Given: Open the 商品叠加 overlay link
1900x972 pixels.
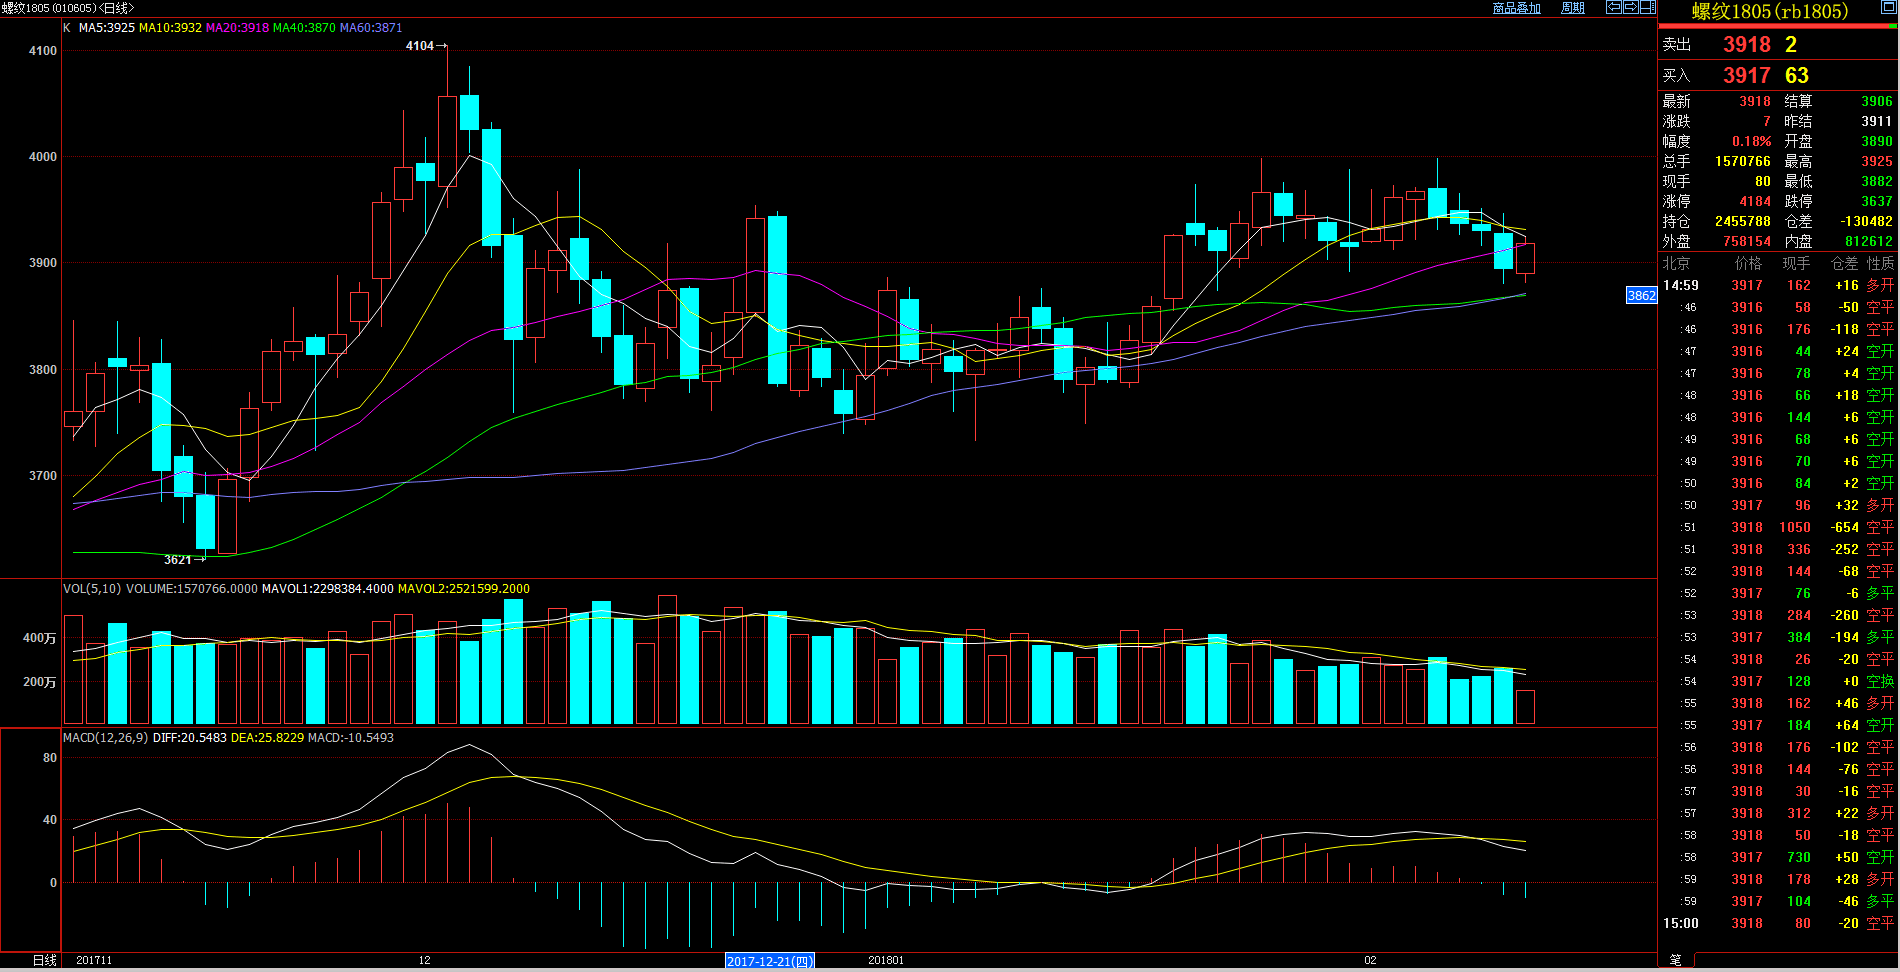Looking at the screenshot, I should pos(1516,8).
